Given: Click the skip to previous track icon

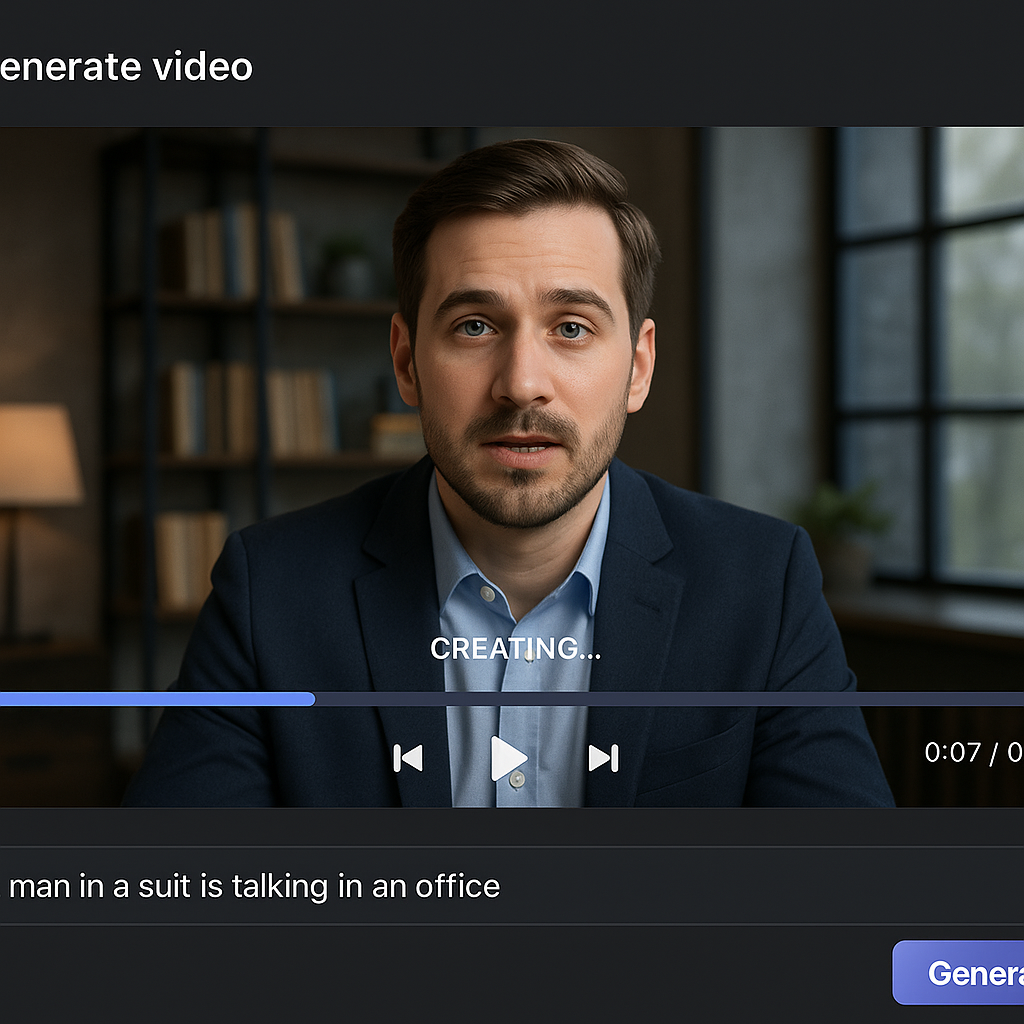Looking at the screenshot, I should 408,758.
